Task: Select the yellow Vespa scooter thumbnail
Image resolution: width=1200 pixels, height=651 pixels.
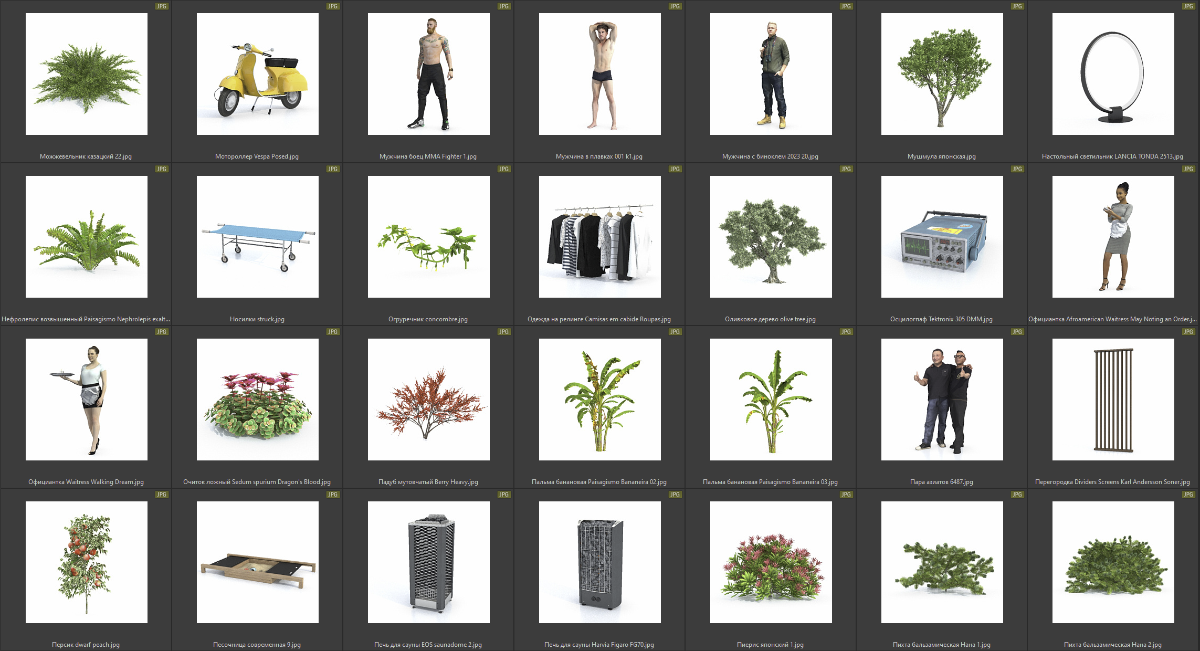Action: [257, 74]
